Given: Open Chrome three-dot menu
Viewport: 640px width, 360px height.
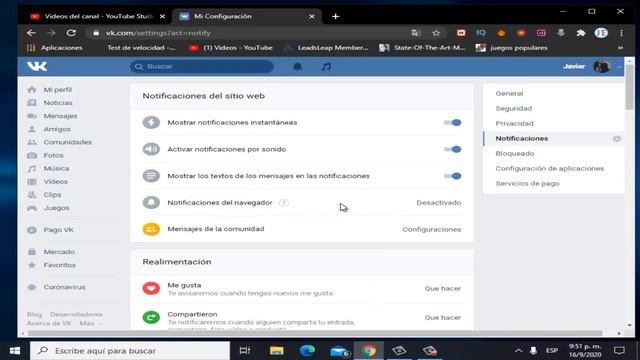Looking at the screenshot, I should [621, 33].
